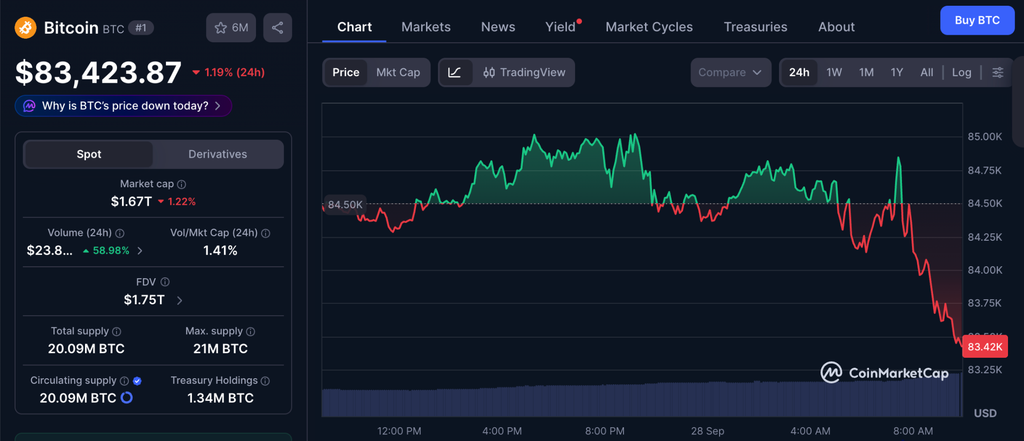Toggle chart to Mkt Cap view

[398, 73]
